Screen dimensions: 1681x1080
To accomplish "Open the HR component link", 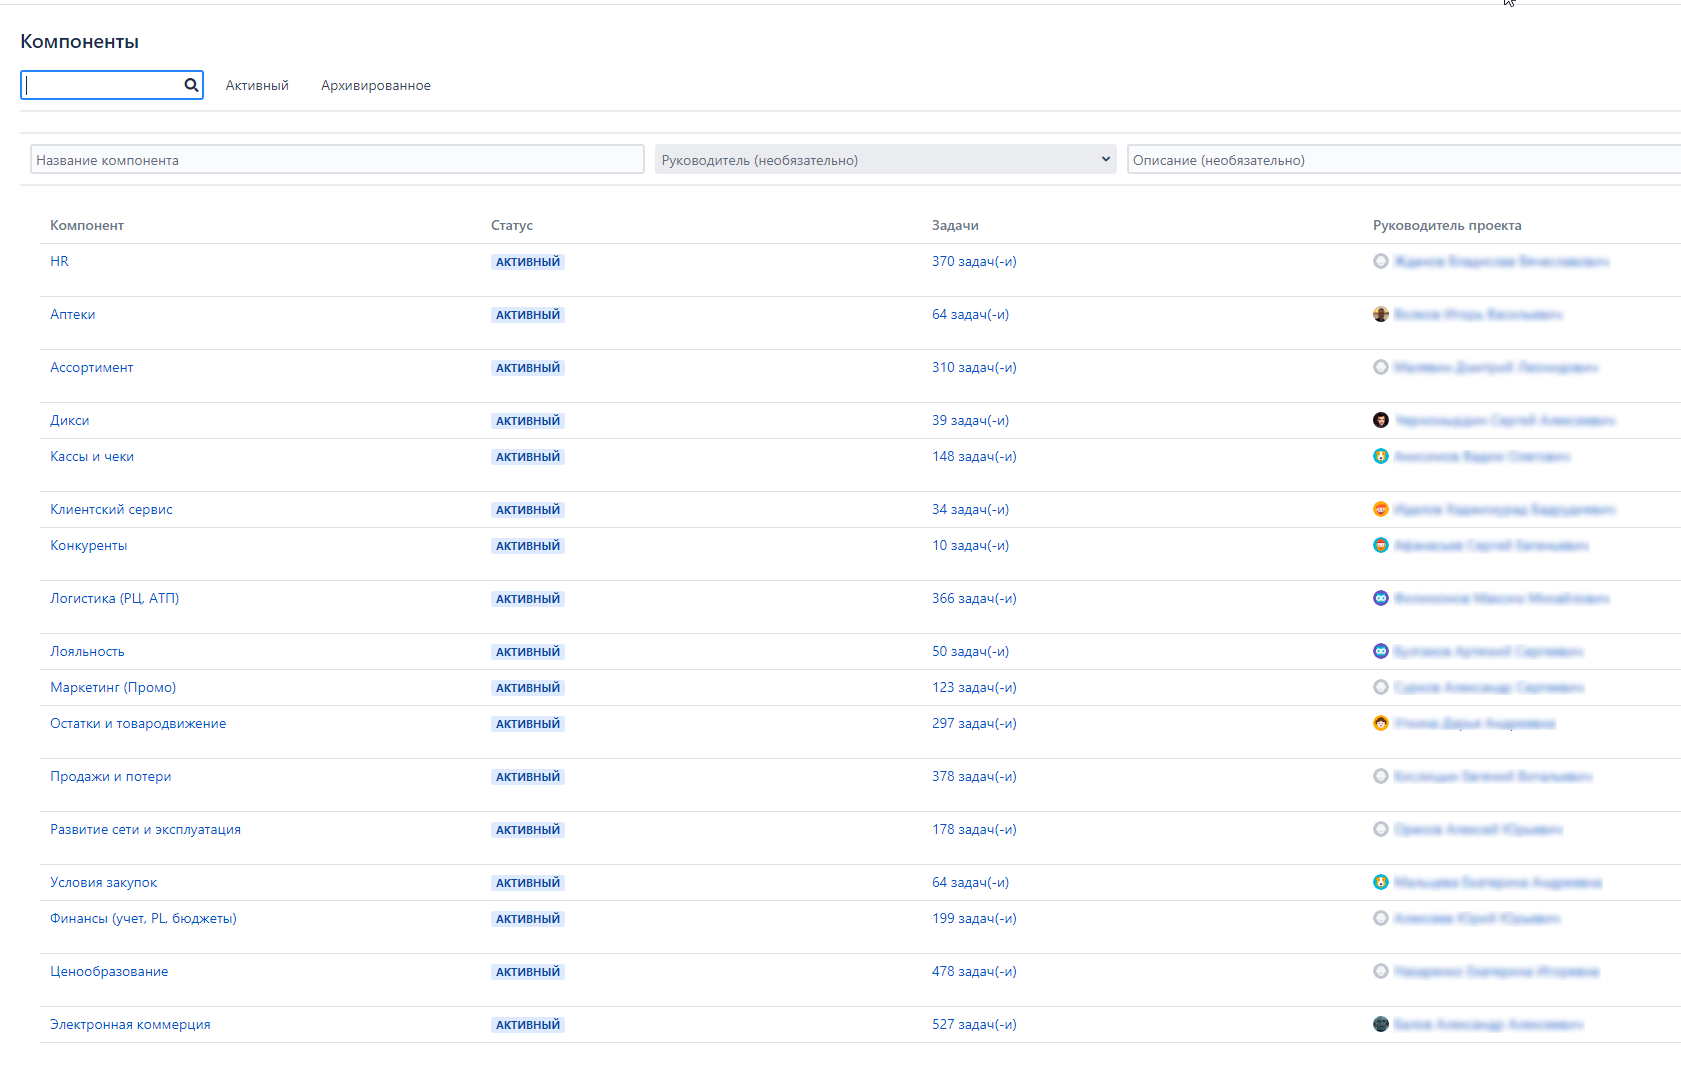I will coord(60,261).
